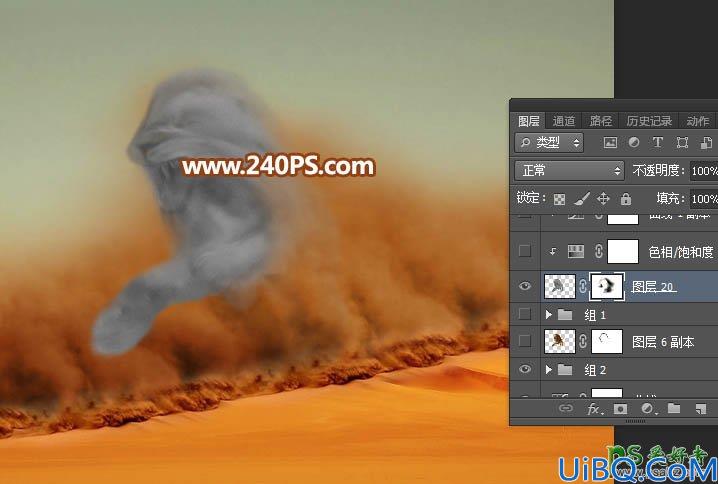Switch to the 路径 tab
The width and height of the screenshot is (718, 484).
click(601, 121)
